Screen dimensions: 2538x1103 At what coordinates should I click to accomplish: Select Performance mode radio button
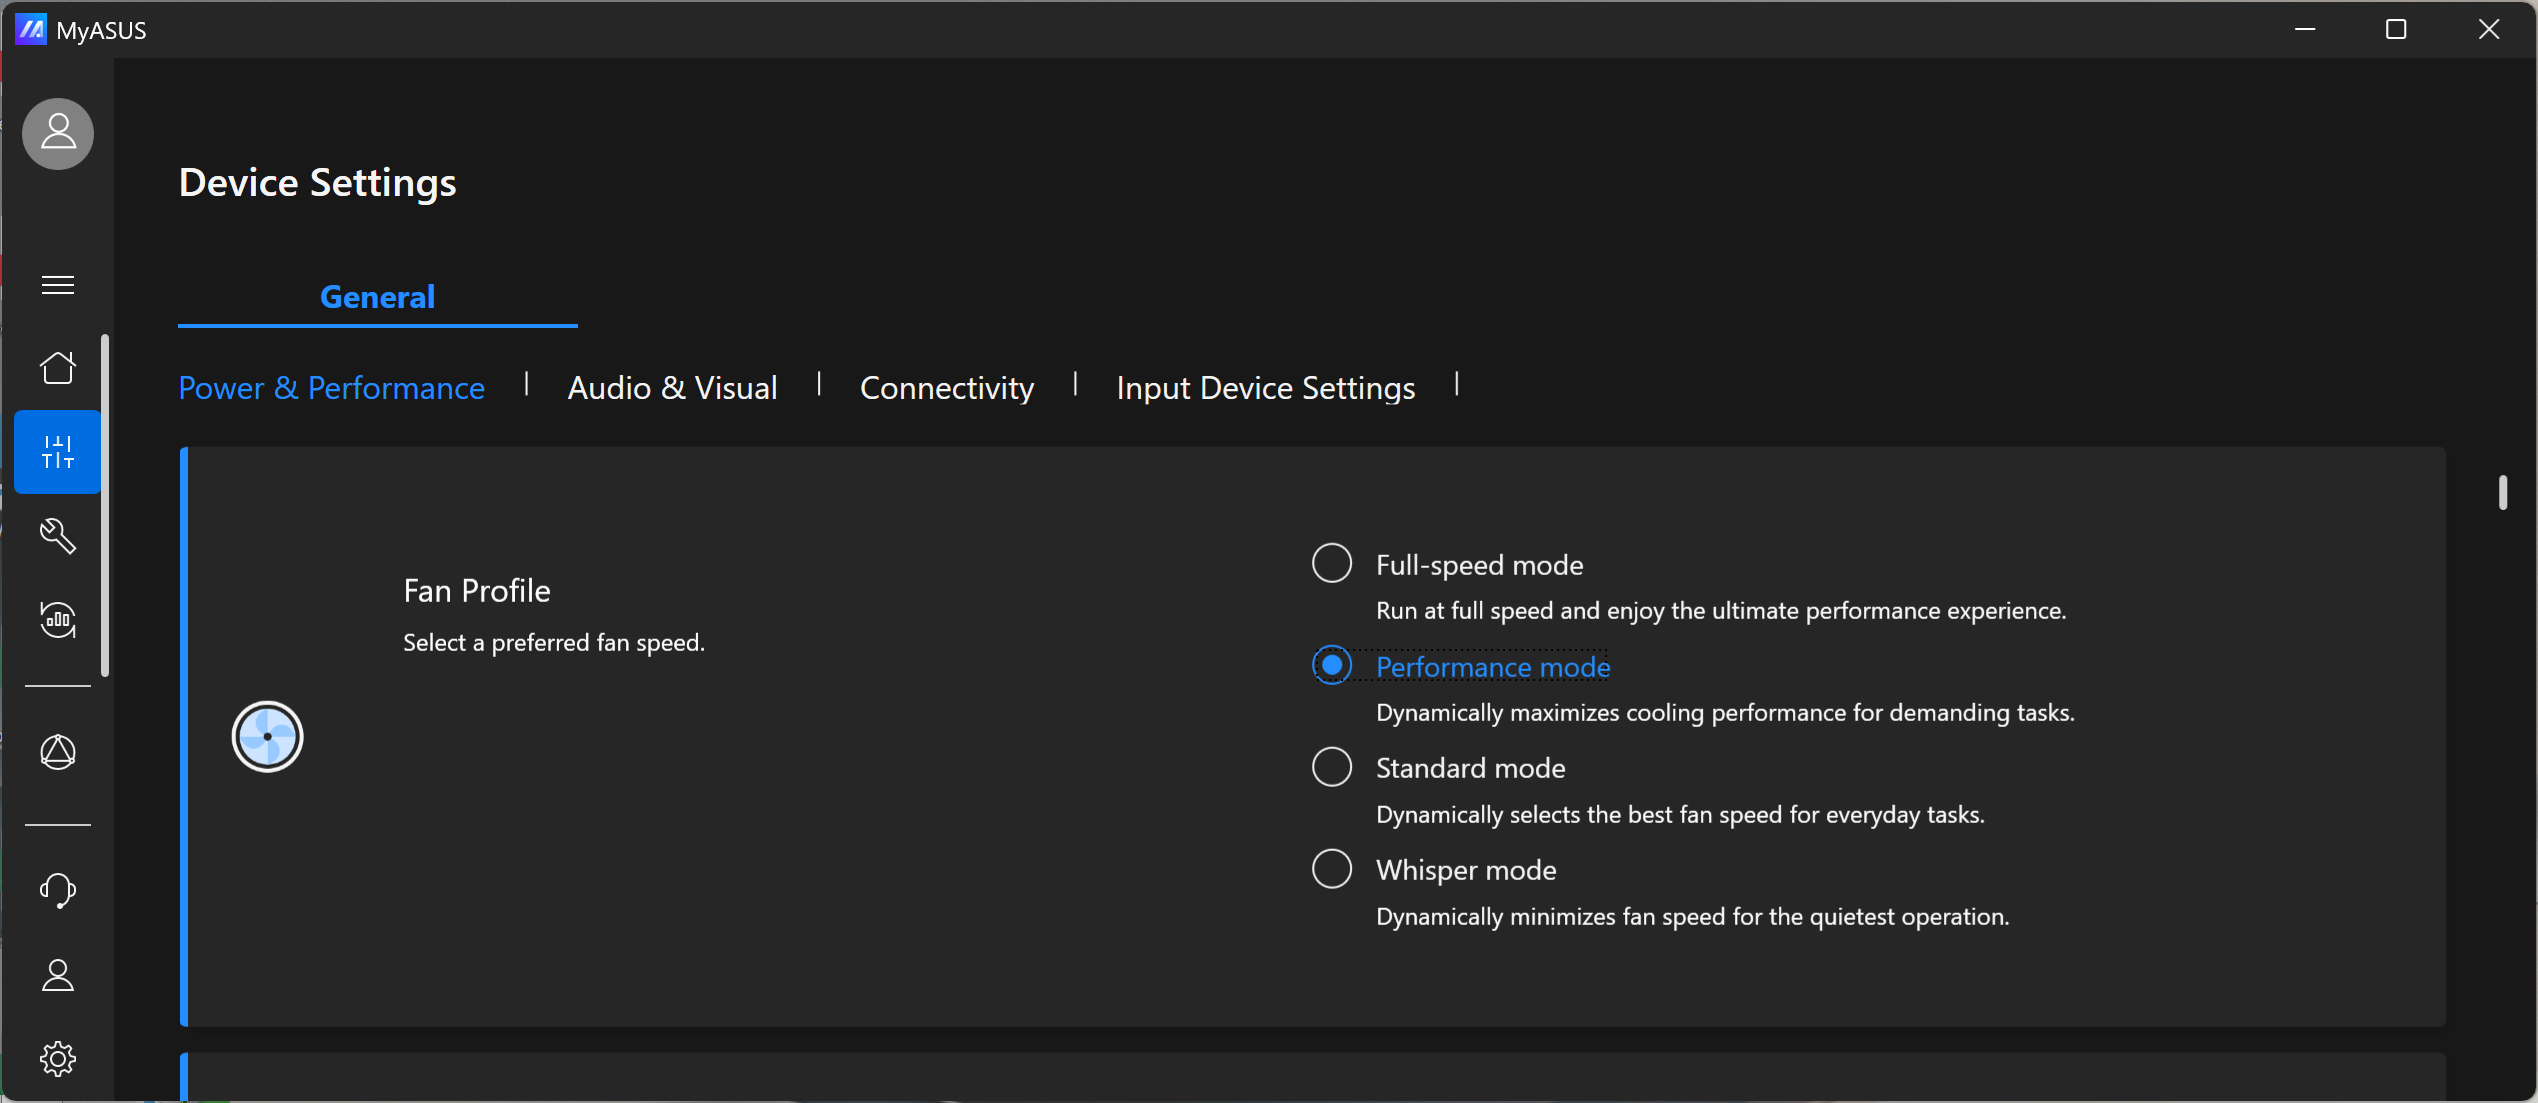pos(1332,665)
